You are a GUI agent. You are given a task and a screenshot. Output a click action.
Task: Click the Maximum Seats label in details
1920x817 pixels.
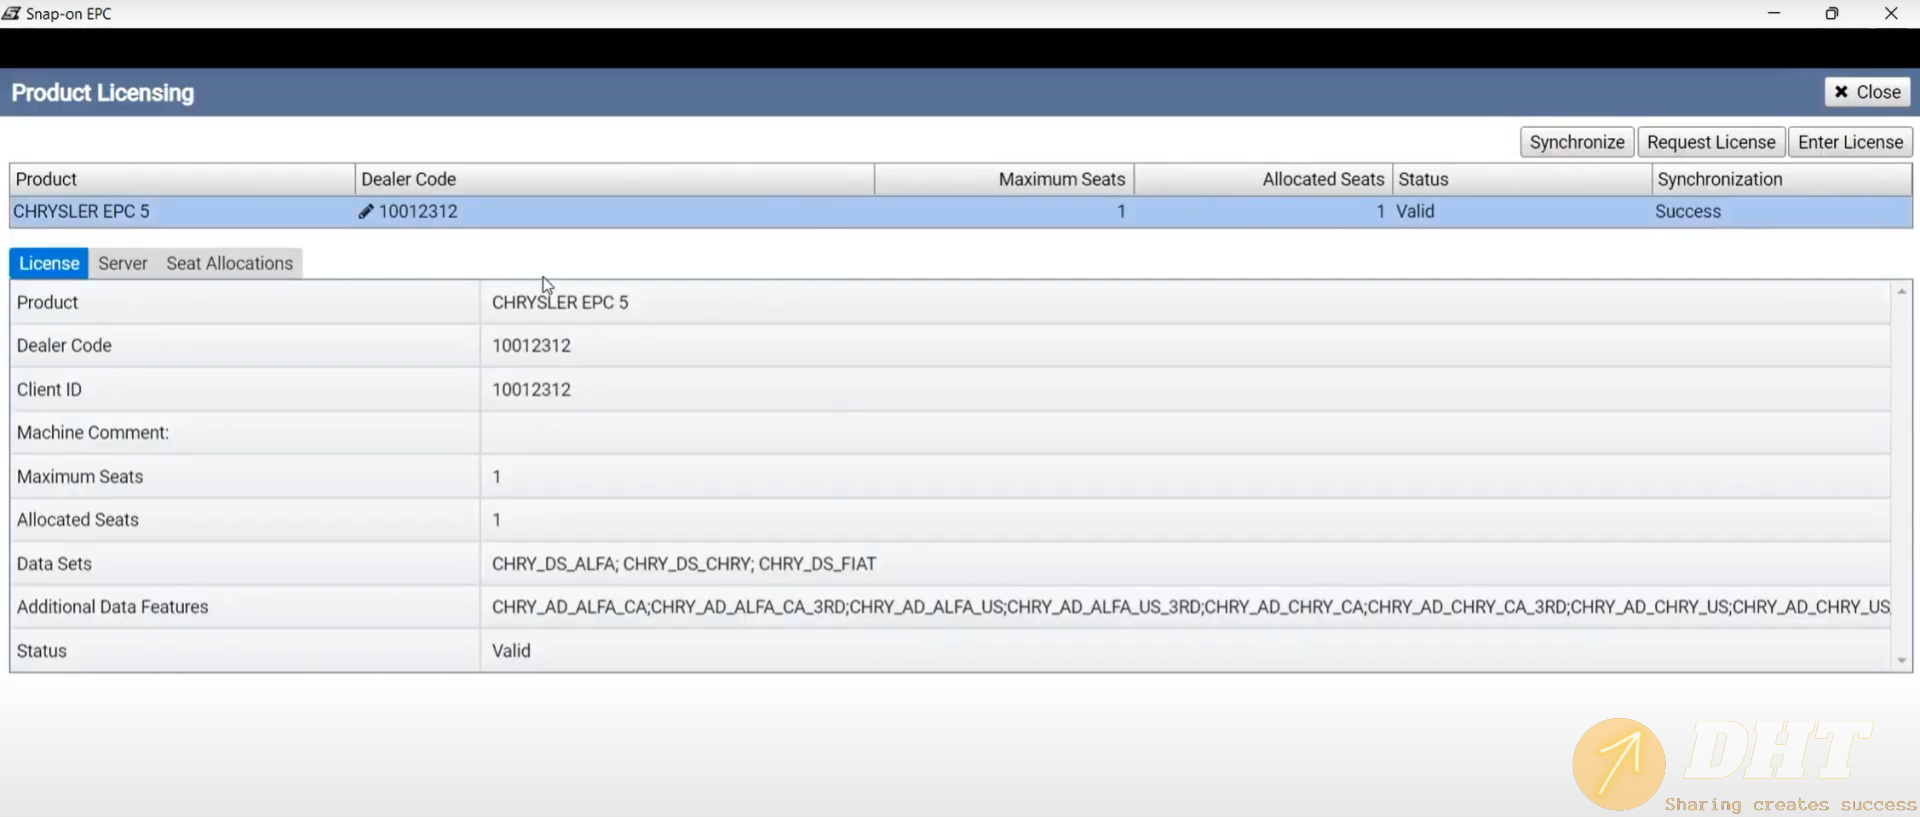click(x=80, y=476)
